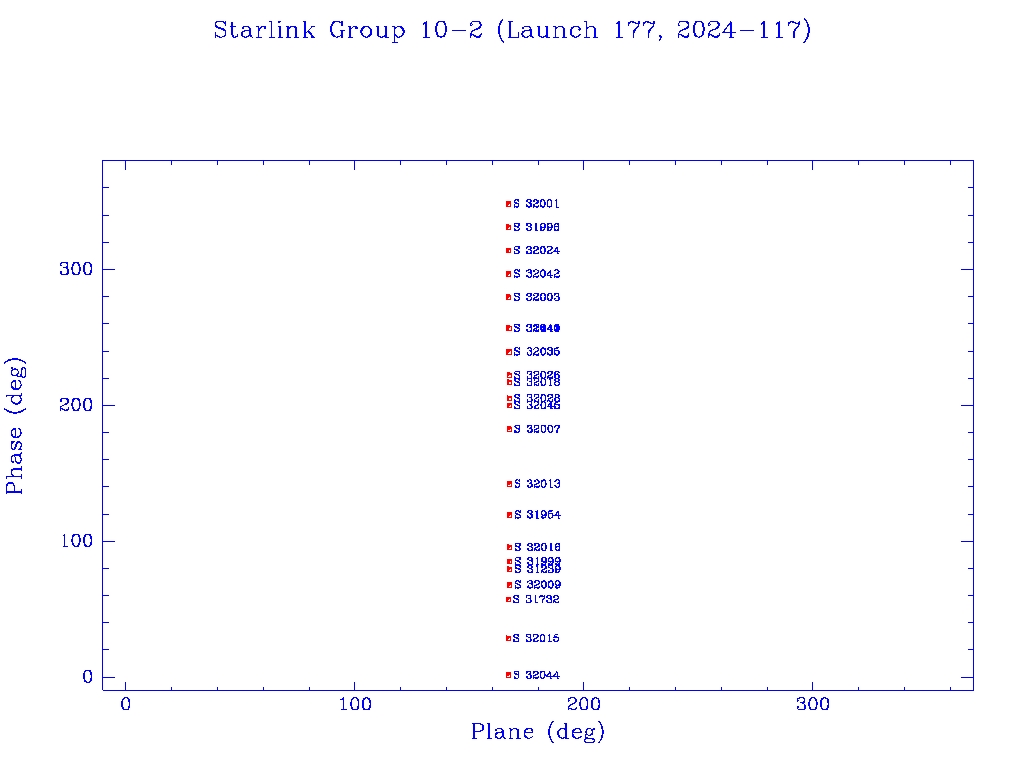
Task: Click the satellite label "S 31732"
Action: tap(536, 600)
